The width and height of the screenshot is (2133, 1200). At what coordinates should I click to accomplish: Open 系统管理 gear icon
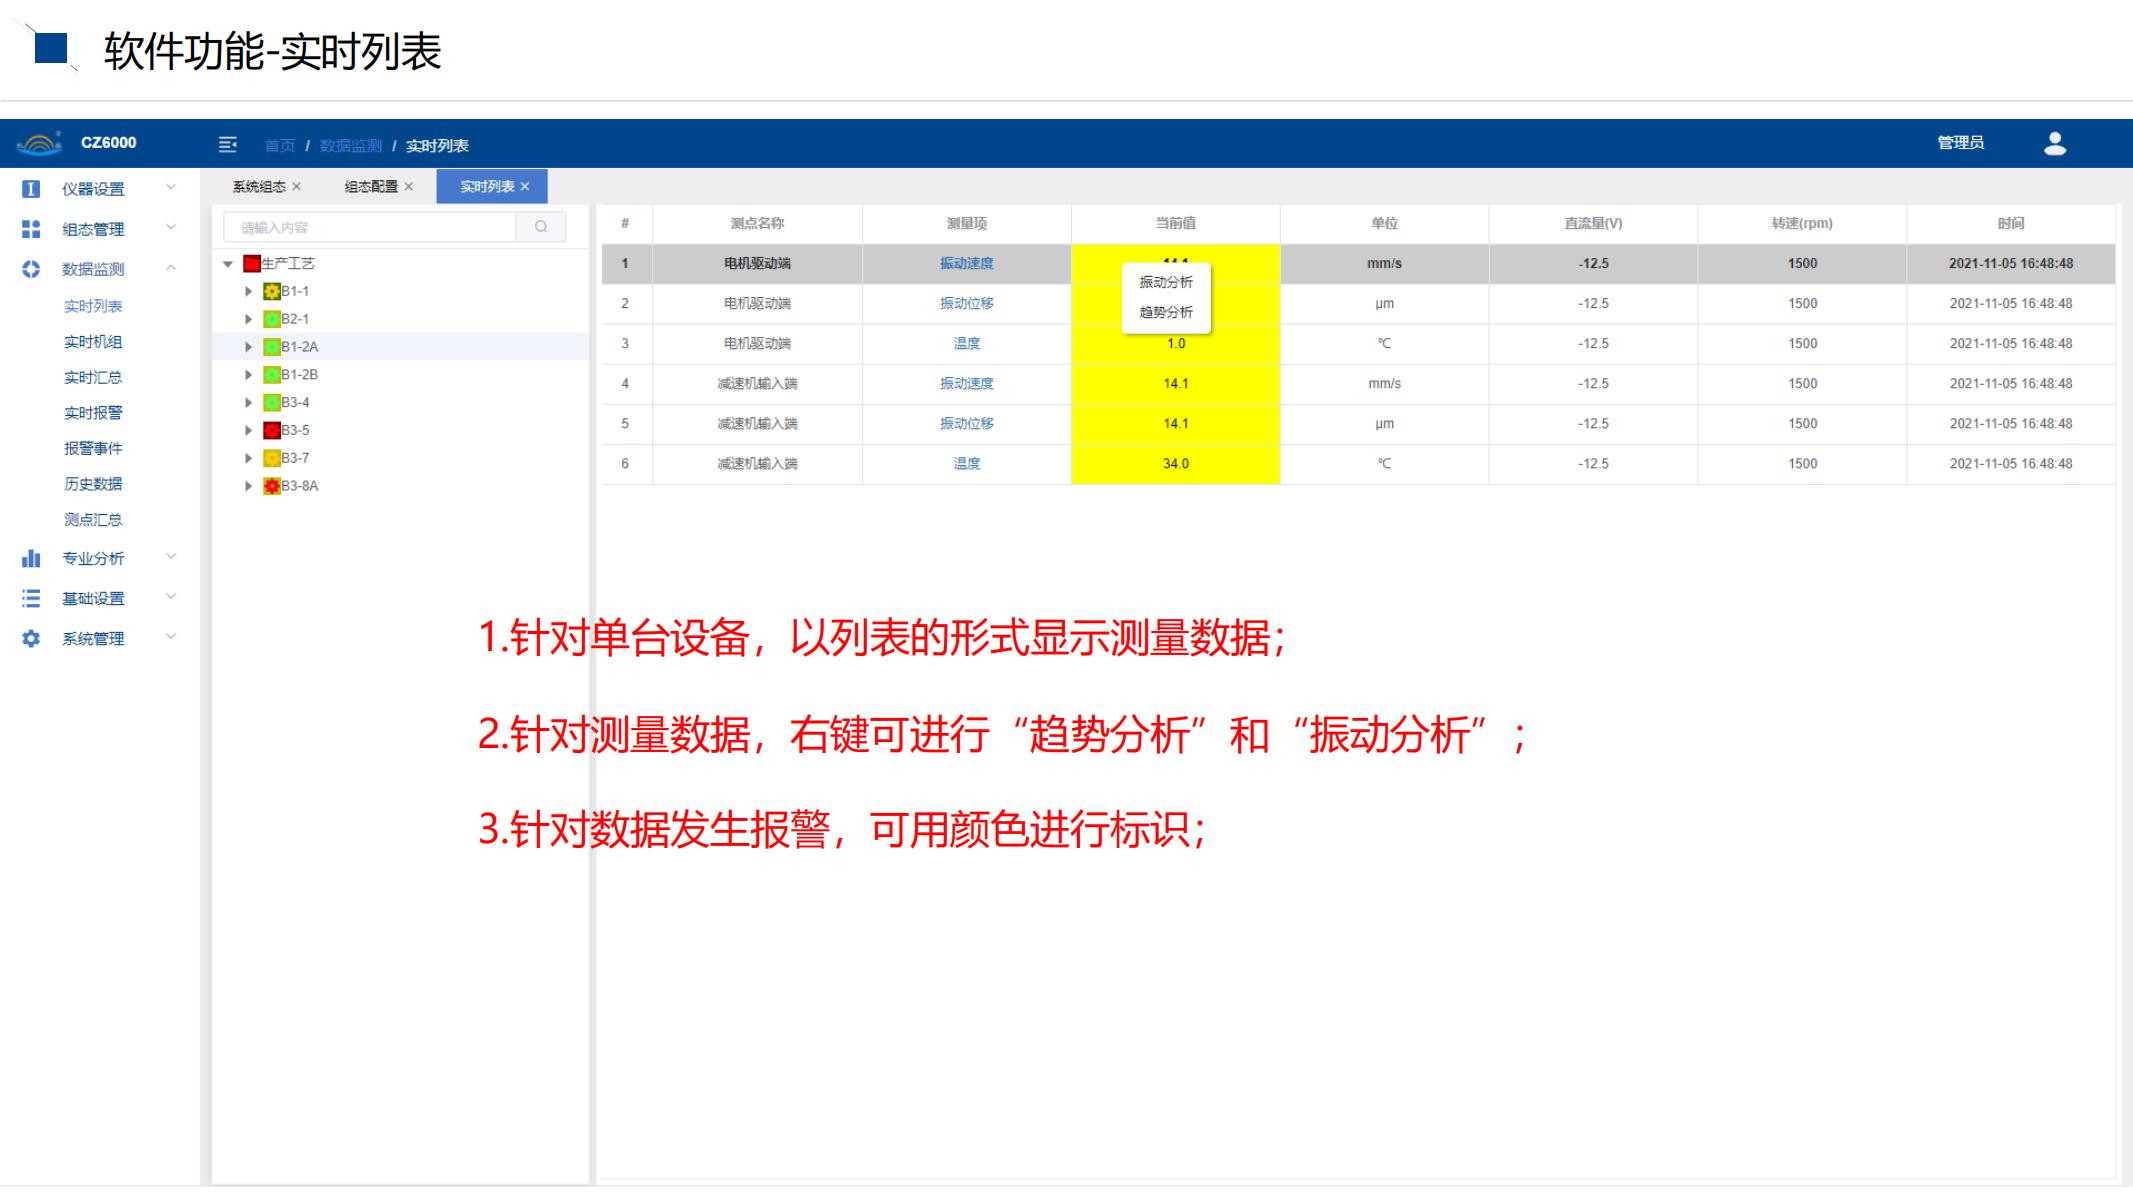(x=32, y=638)
